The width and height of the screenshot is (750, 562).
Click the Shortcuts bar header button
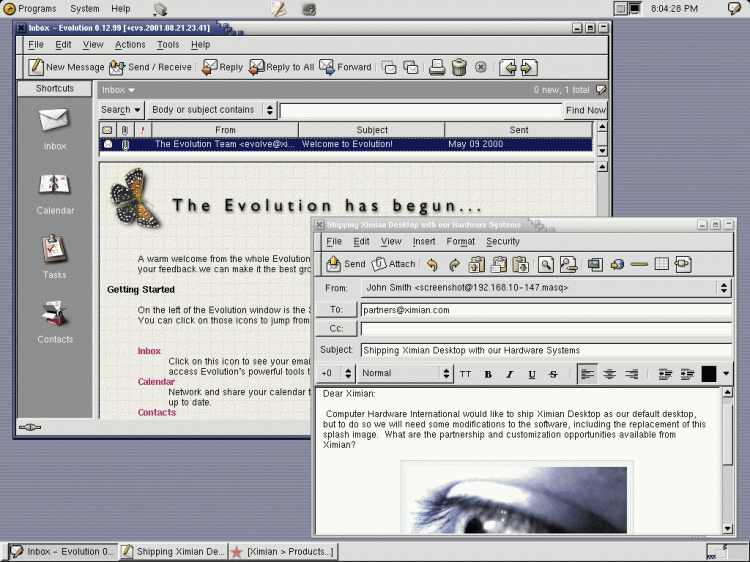(55, 88)
